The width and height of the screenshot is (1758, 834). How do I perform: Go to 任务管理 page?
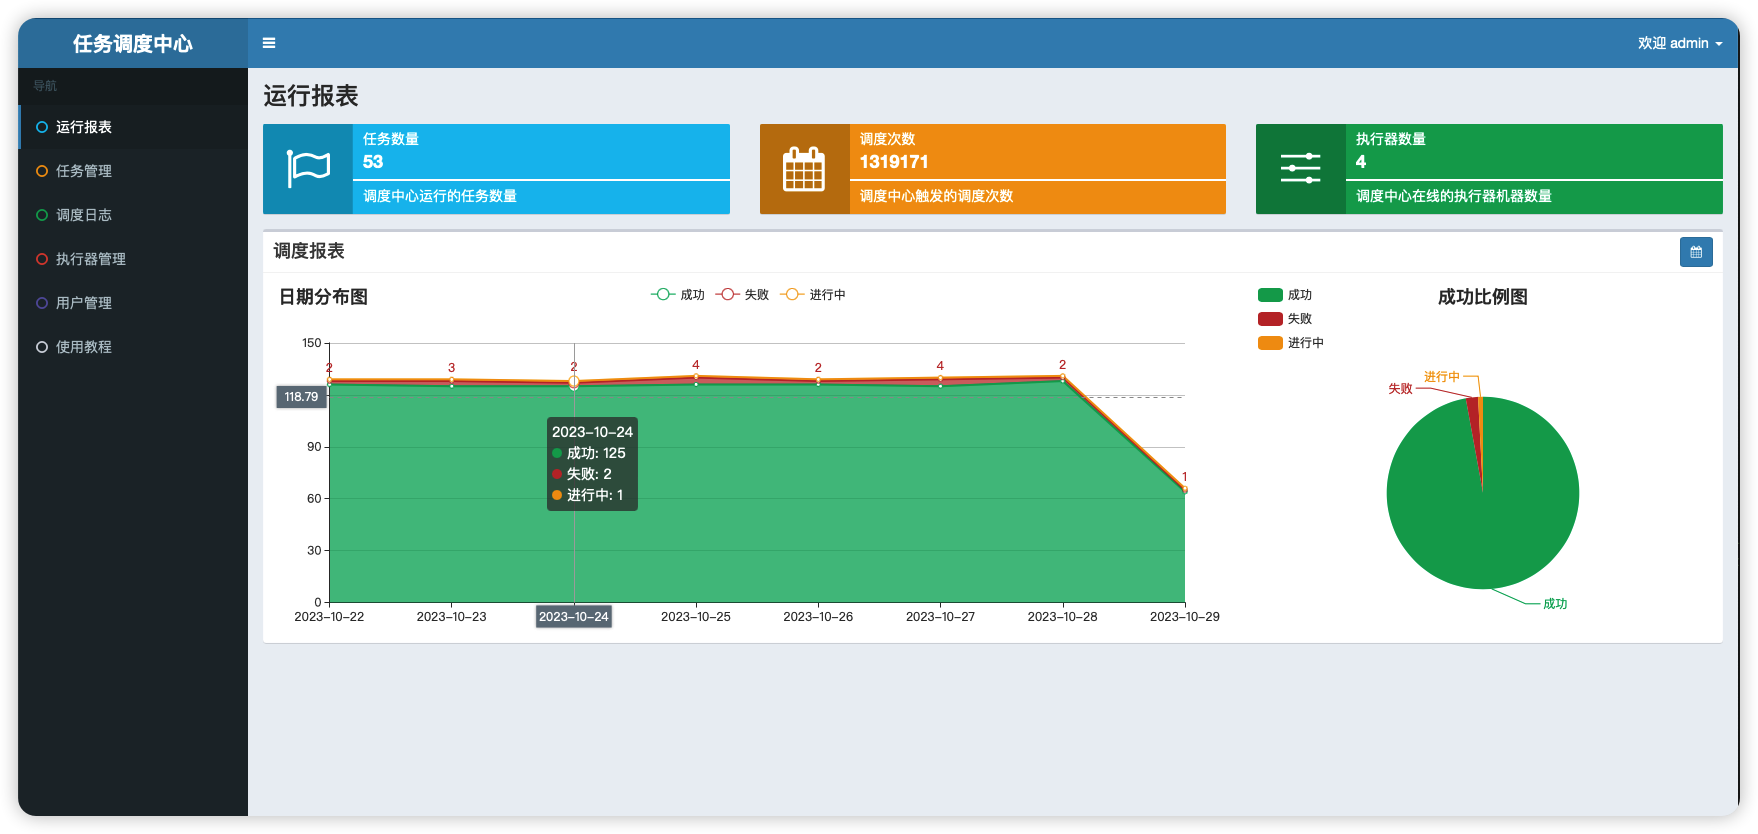pos(133,171)
